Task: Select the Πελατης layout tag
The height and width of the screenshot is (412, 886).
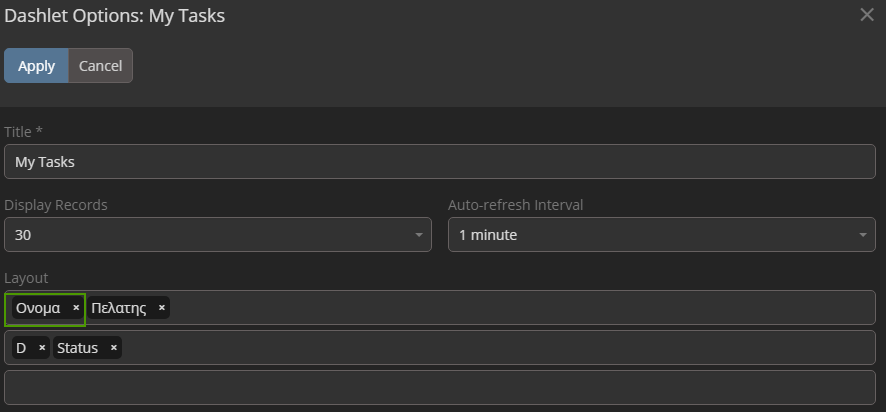Action: (119, 308)
